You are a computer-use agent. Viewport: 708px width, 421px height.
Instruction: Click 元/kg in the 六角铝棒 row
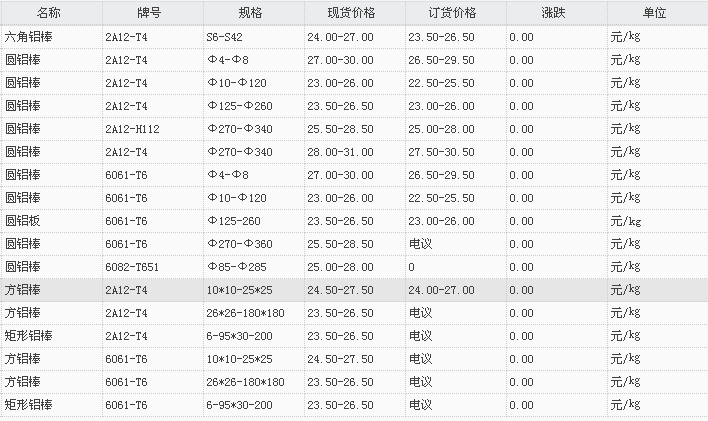(625, 37)
